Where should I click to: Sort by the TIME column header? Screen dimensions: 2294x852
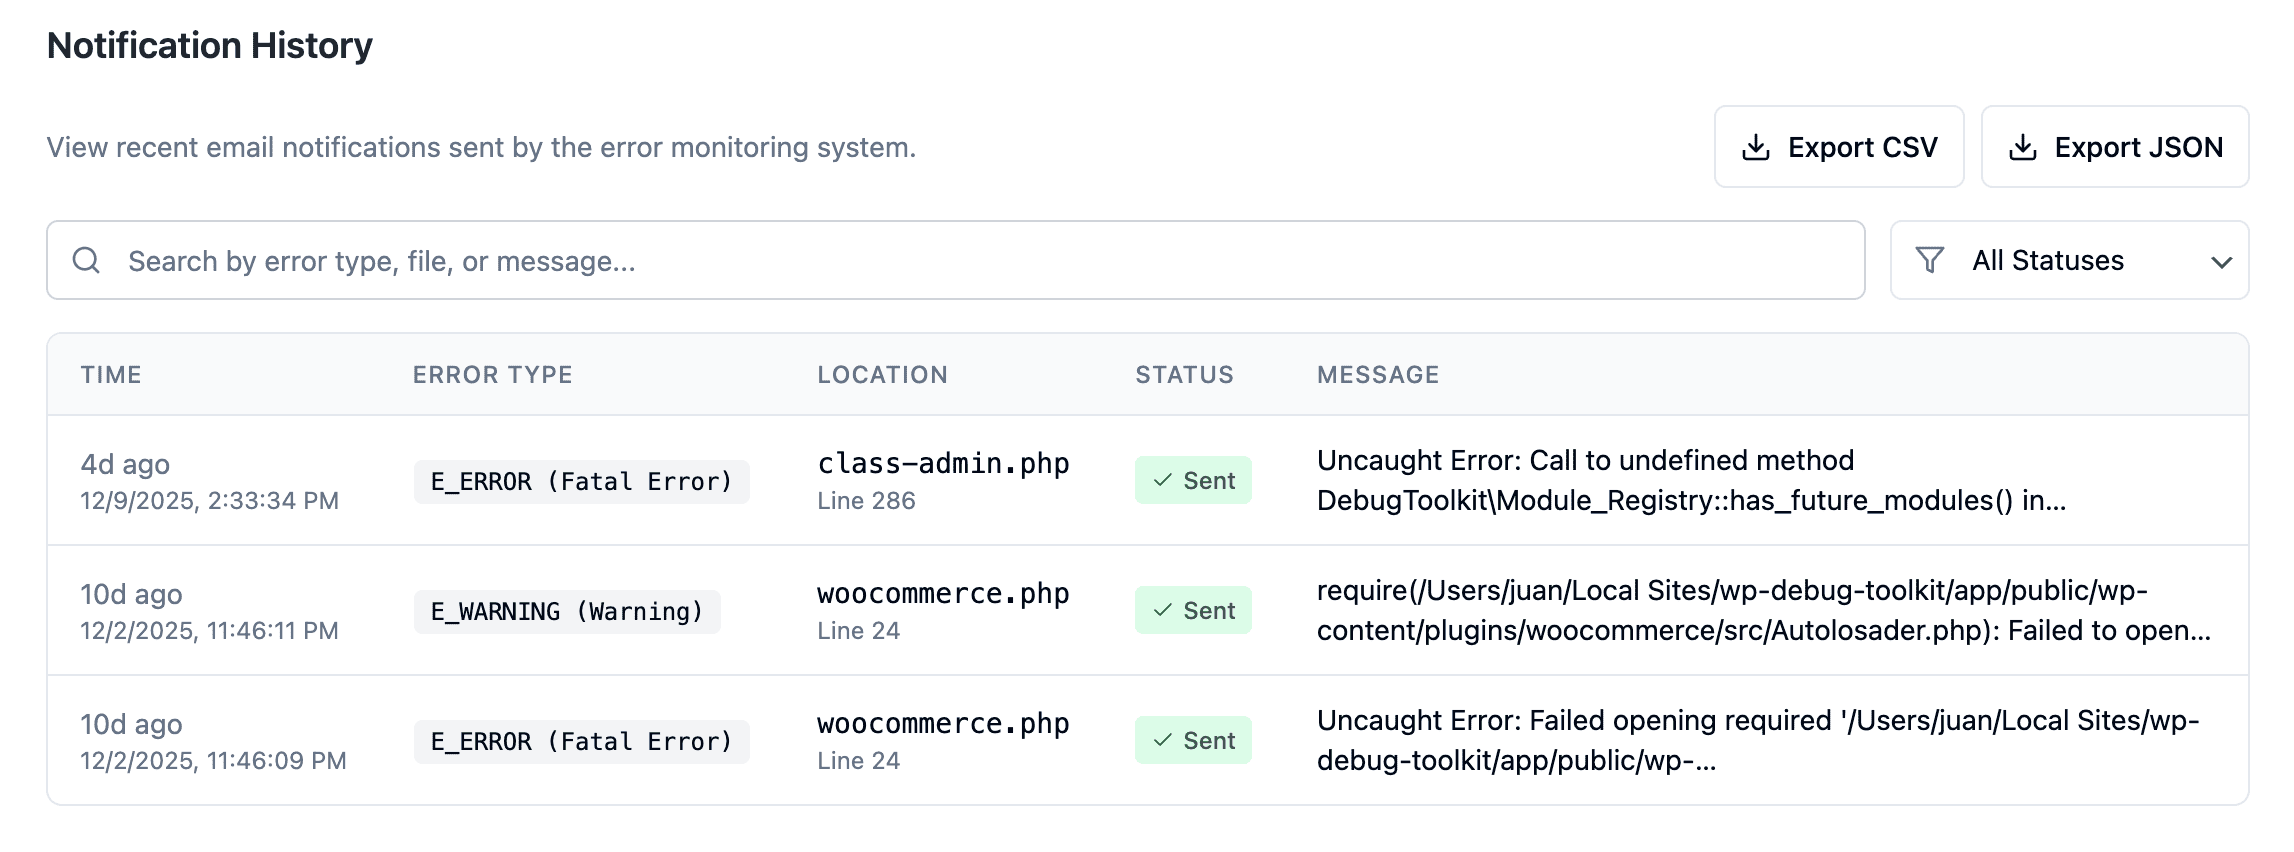[x=111, y=375]
